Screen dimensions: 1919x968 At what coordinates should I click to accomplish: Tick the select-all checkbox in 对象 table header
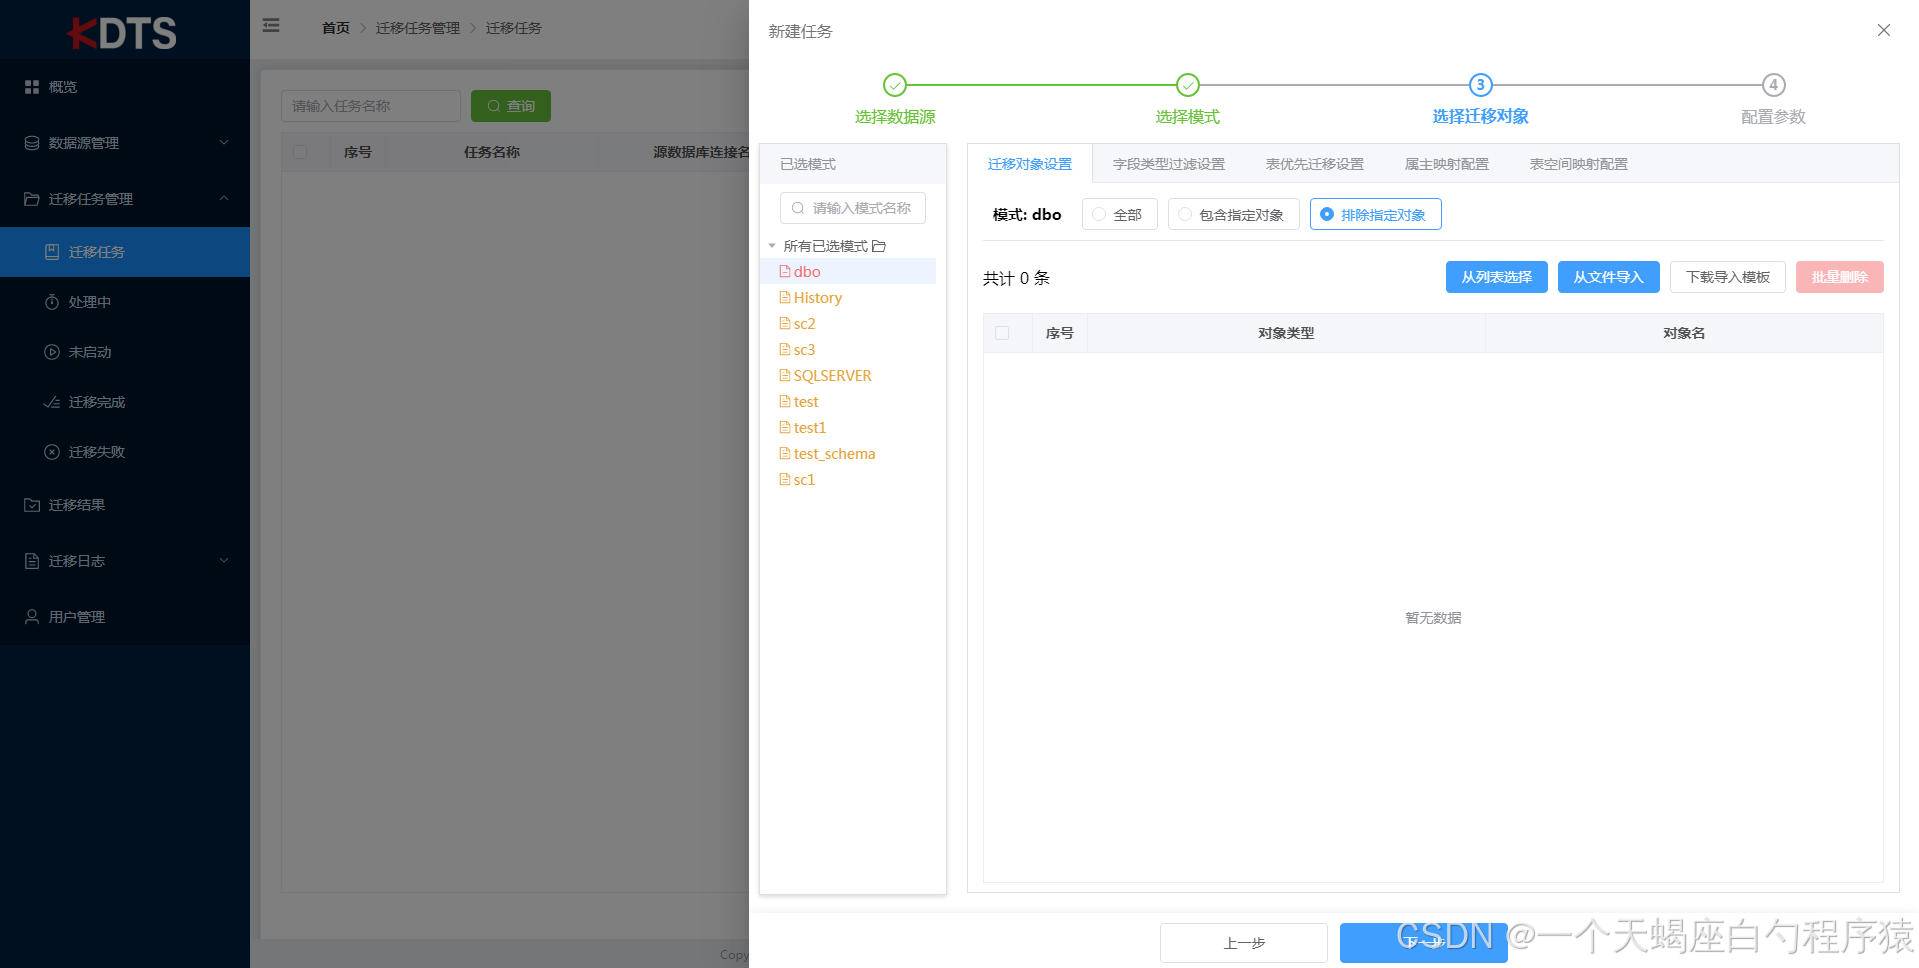(x=1002, y=333)
